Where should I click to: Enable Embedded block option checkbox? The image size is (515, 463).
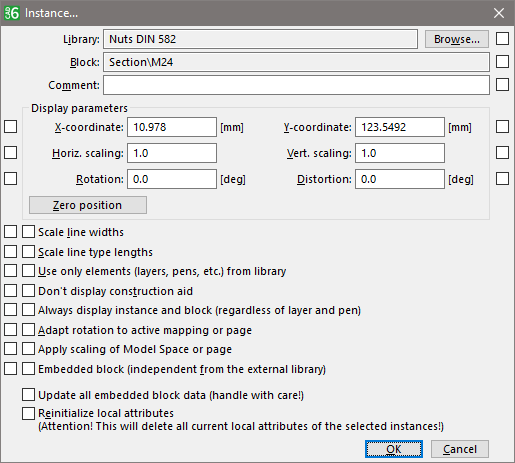point(28,369)
